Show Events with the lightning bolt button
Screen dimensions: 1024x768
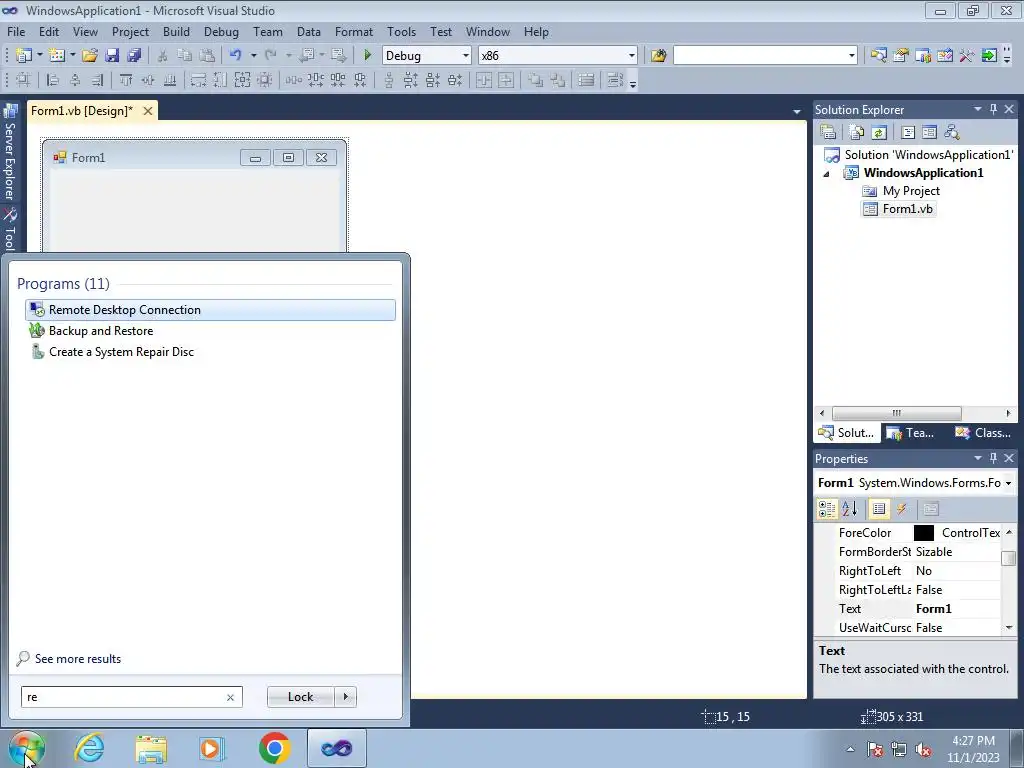click(x=901, y=509)
